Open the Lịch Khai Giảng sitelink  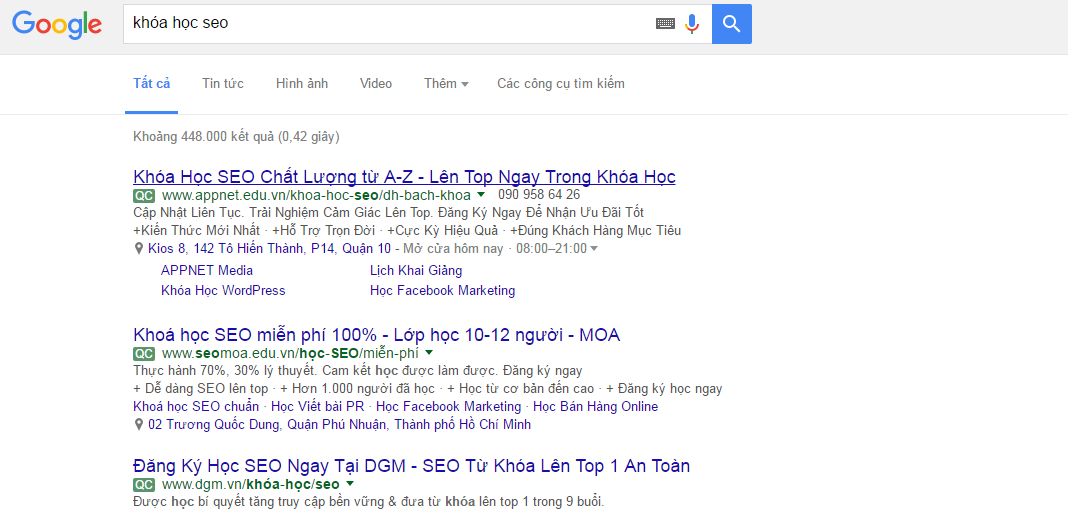coord(416,270)
